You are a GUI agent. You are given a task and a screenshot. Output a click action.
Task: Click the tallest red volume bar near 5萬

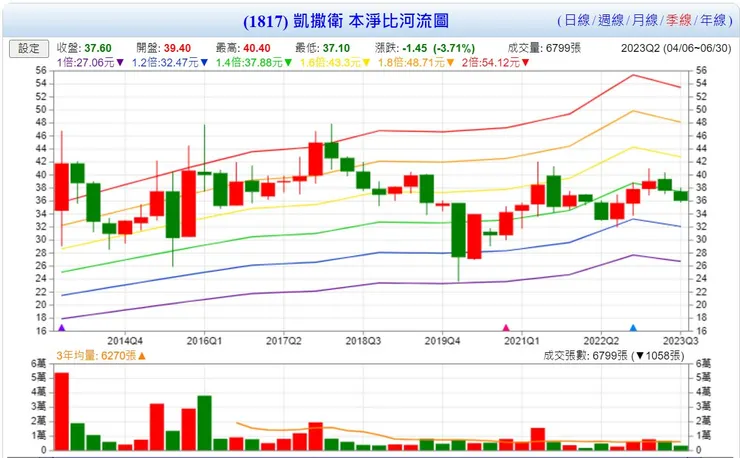(61, 411)
